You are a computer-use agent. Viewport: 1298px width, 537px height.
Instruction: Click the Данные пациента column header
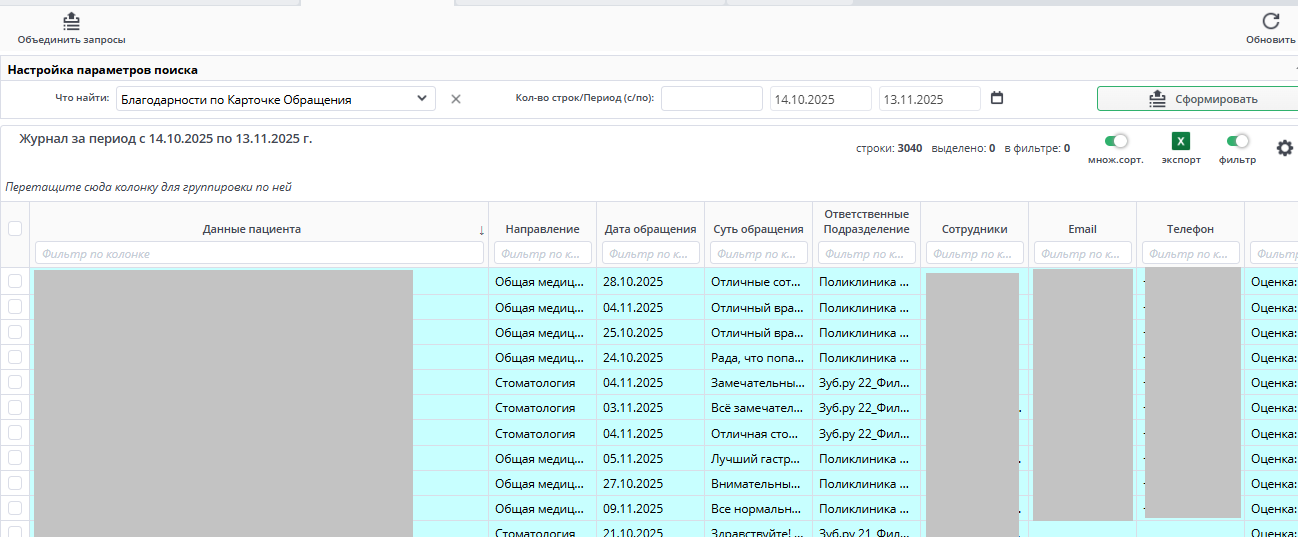(x=252, y=229)
